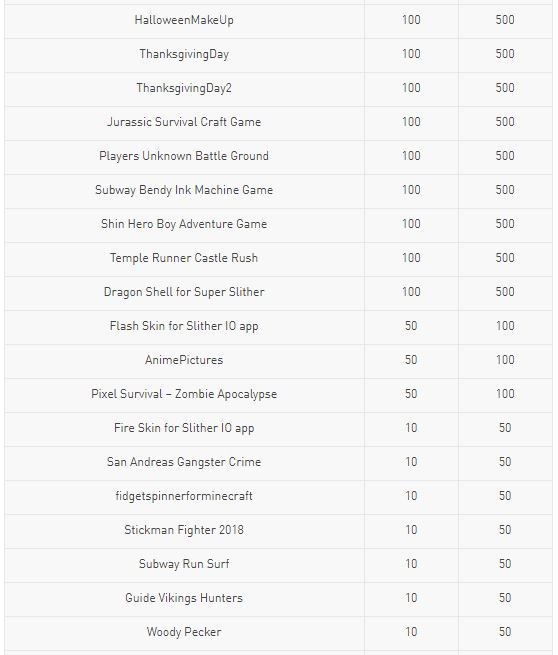Click fidgetspinnerforminecraft table entry
The width and height of the screenshot is (558, 655).
pyautogui.click(x=184, y=496)
